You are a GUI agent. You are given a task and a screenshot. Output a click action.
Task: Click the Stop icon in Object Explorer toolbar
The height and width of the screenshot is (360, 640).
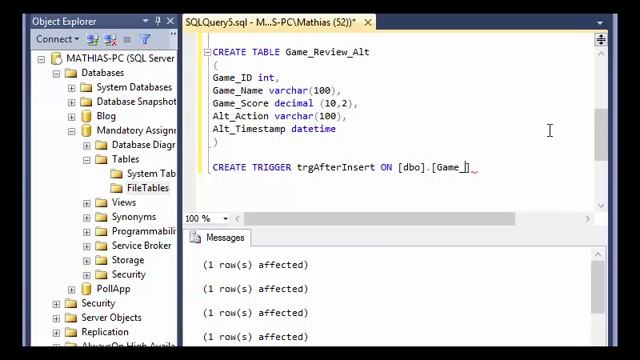point(127,40)
